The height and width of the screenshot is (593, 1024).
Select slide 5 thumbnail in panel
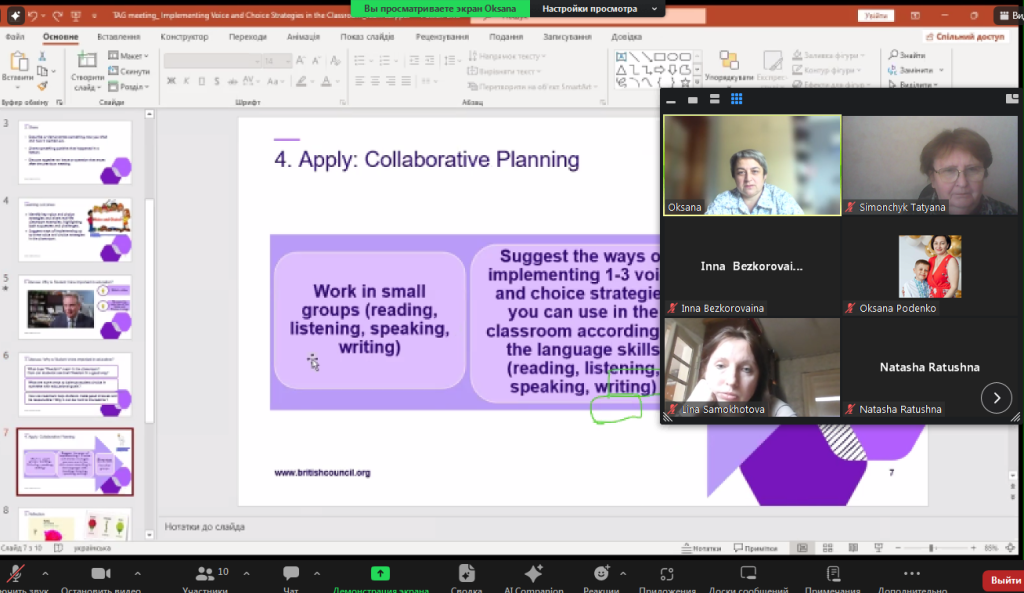(x=75, y=307)
